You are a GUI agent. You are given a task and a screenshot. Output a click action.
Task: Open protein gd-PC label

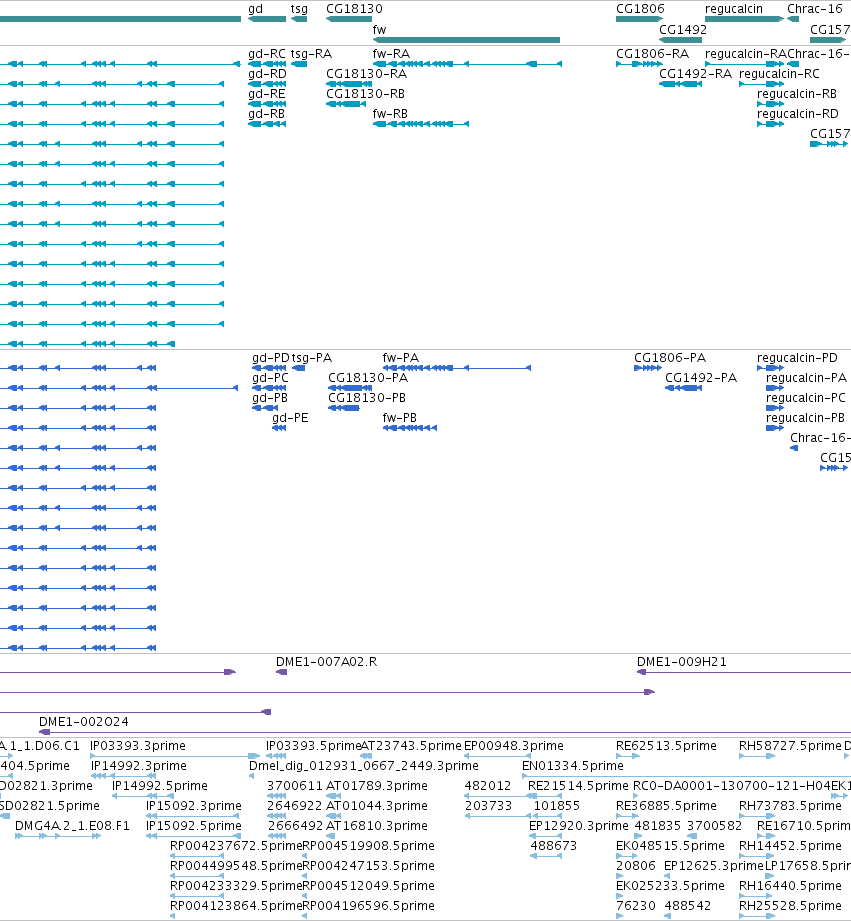(x=270, y=378)
